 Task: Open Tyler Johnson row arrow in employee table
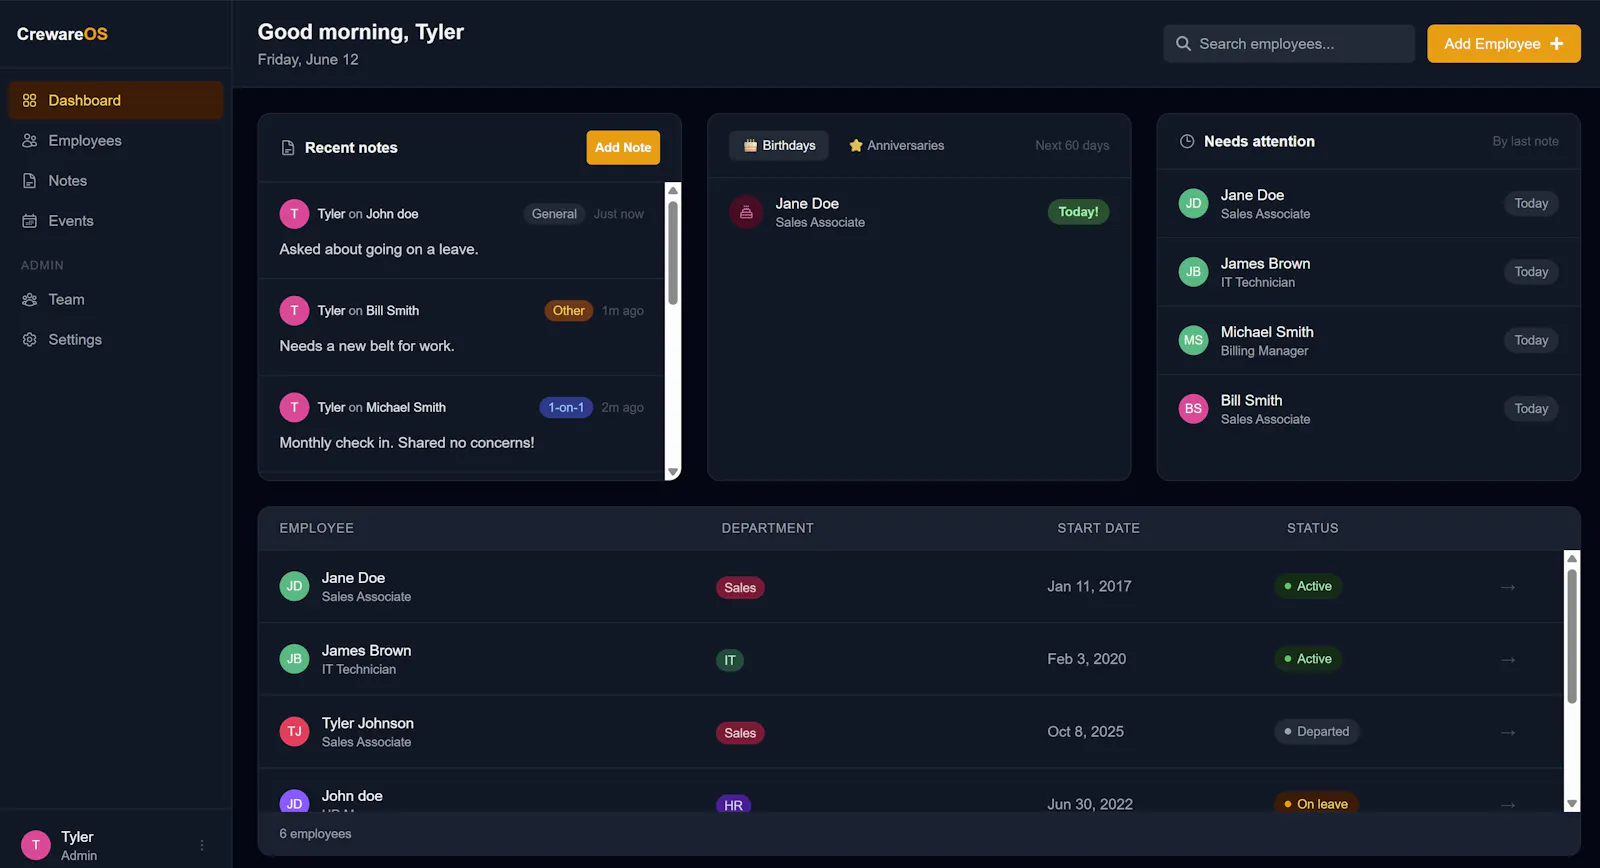click(1508, 733)
